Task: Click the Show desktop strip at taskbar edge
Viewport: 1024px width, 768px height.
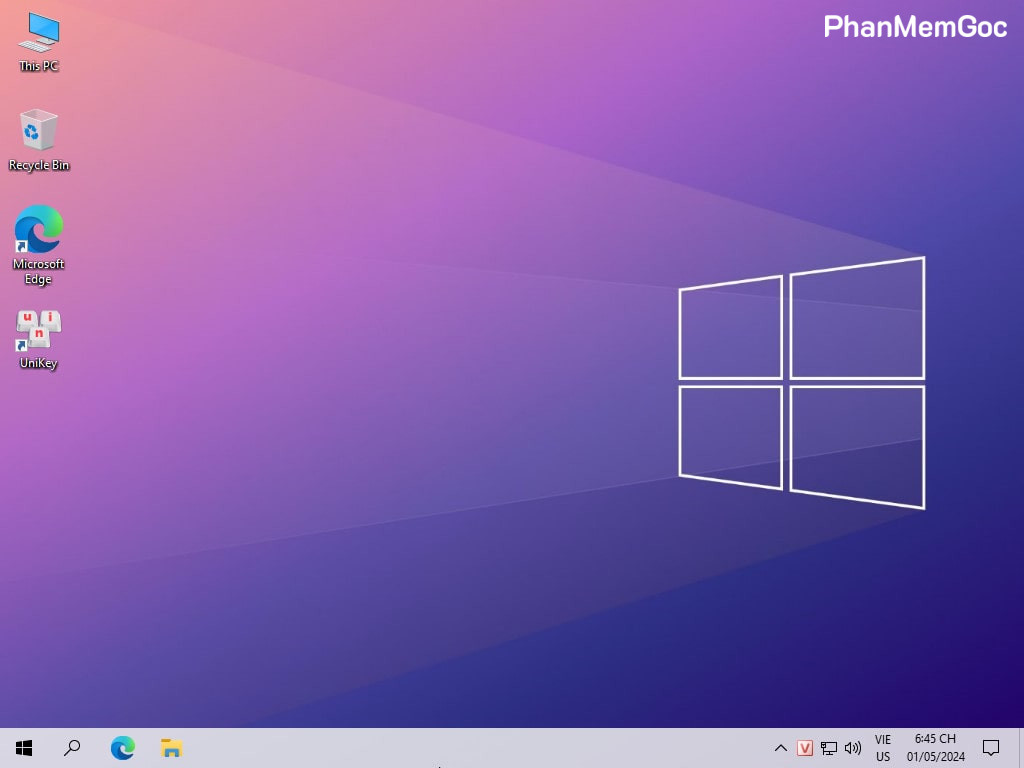Action: click(1020, 748)
